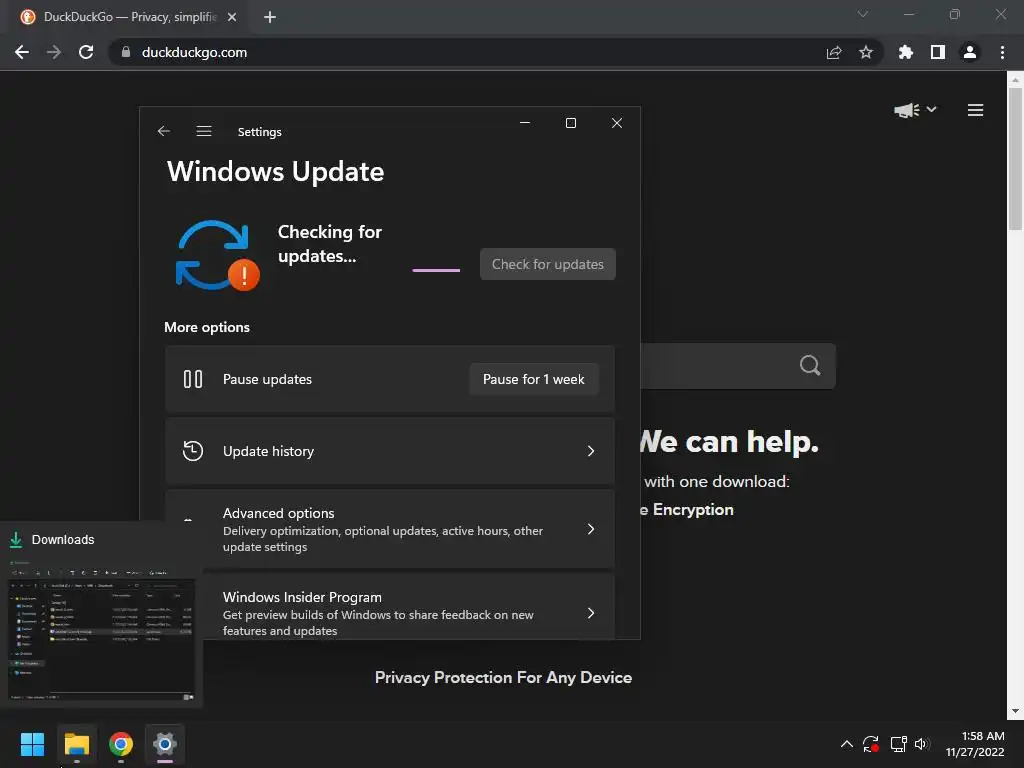Show hidden system tray icons
1024x768 pixels.
tap(846, 744)
